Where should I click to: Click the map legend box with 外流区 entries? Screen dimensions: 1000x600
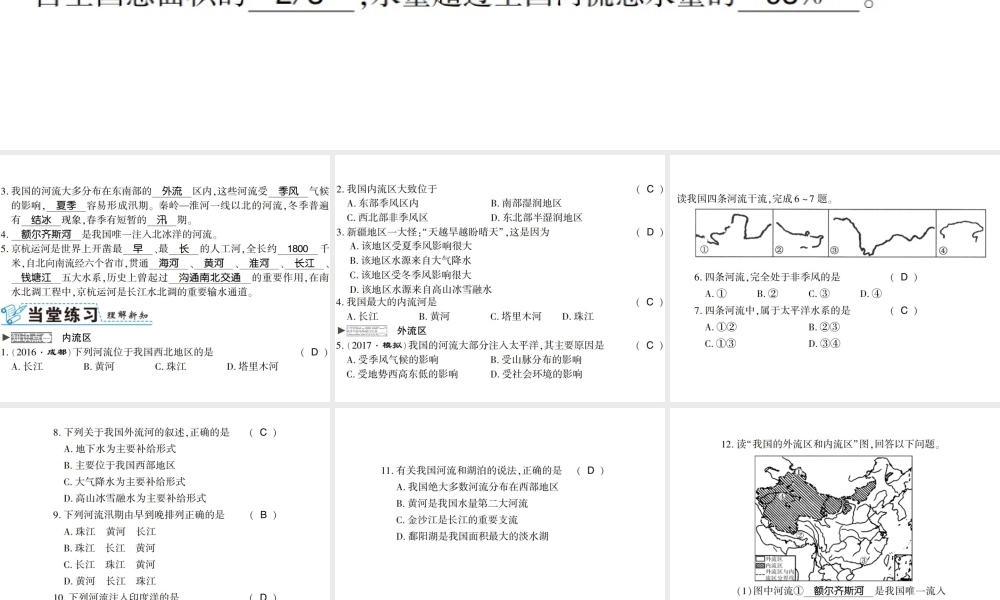click(775, 567)
